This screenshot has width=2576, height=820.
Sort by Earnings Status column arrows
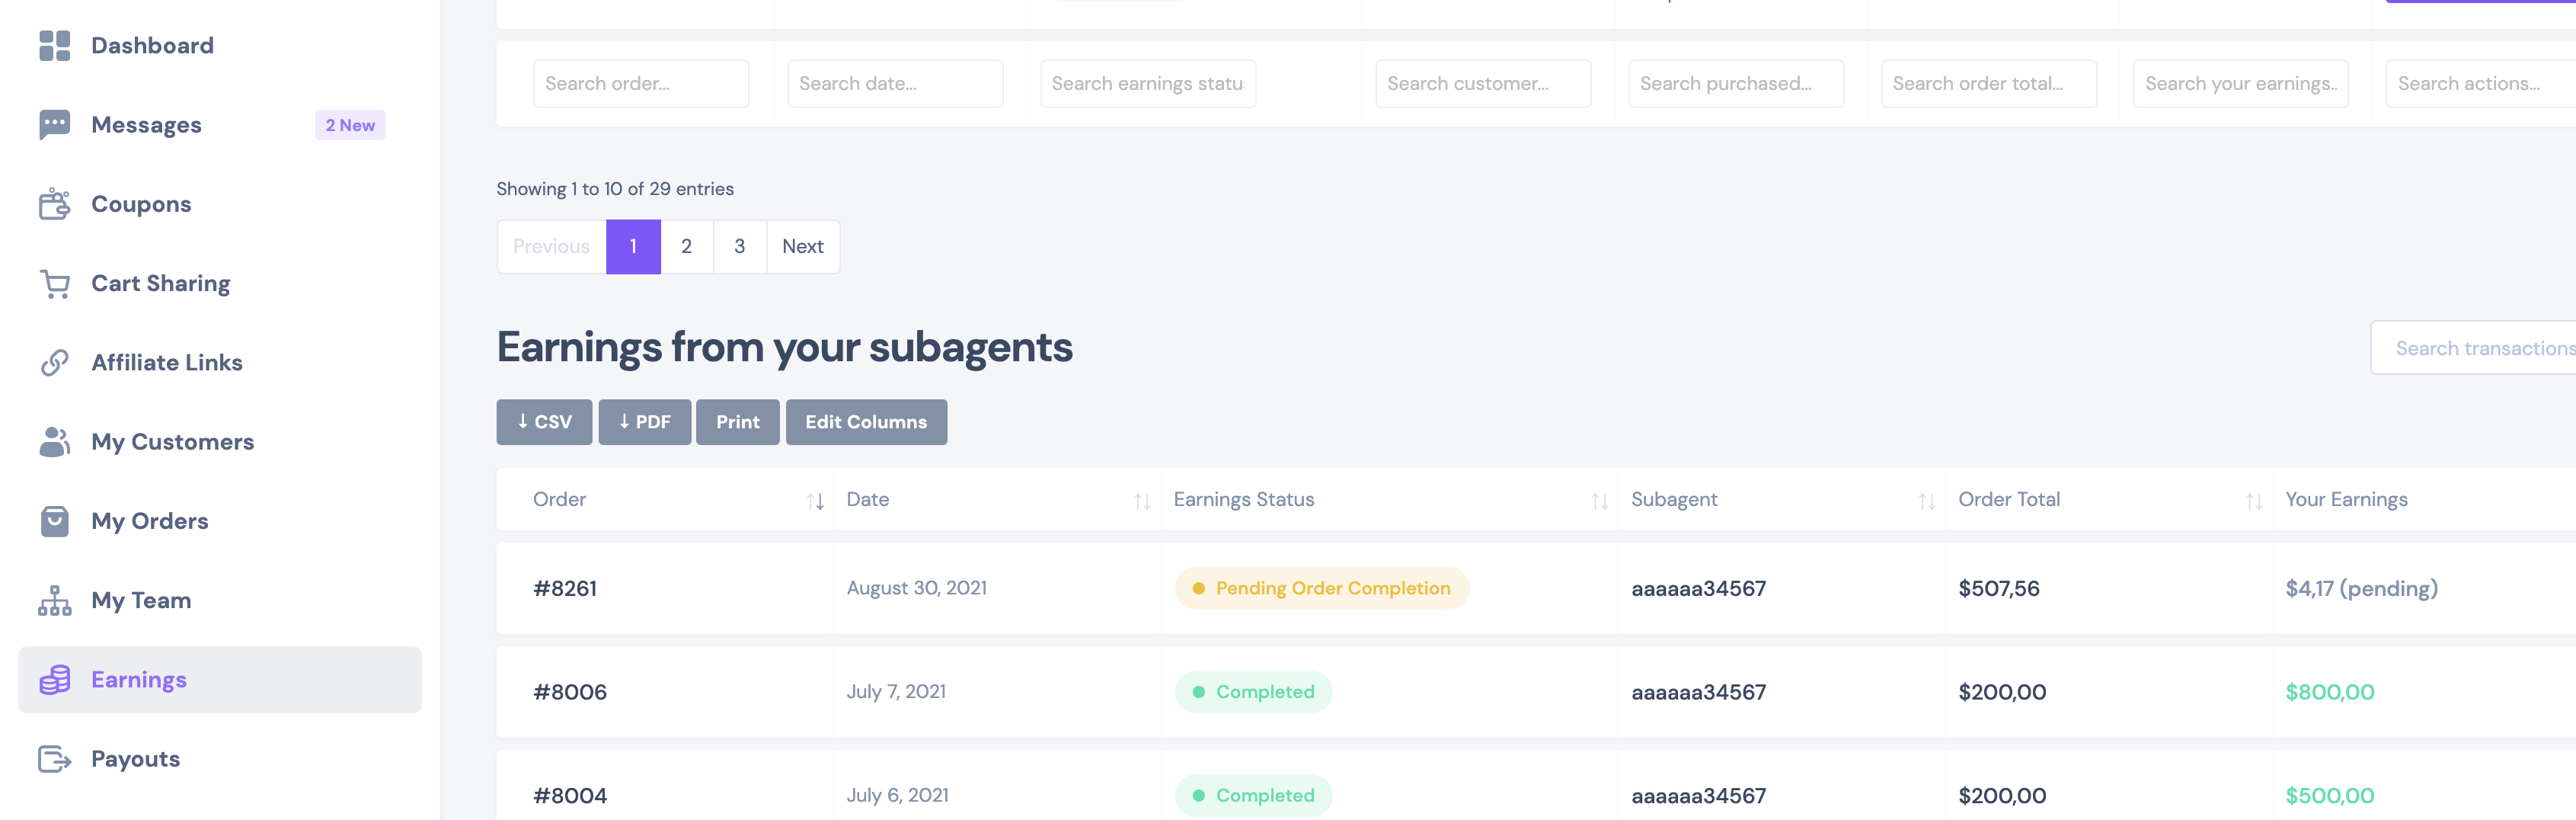point(1600,501)
